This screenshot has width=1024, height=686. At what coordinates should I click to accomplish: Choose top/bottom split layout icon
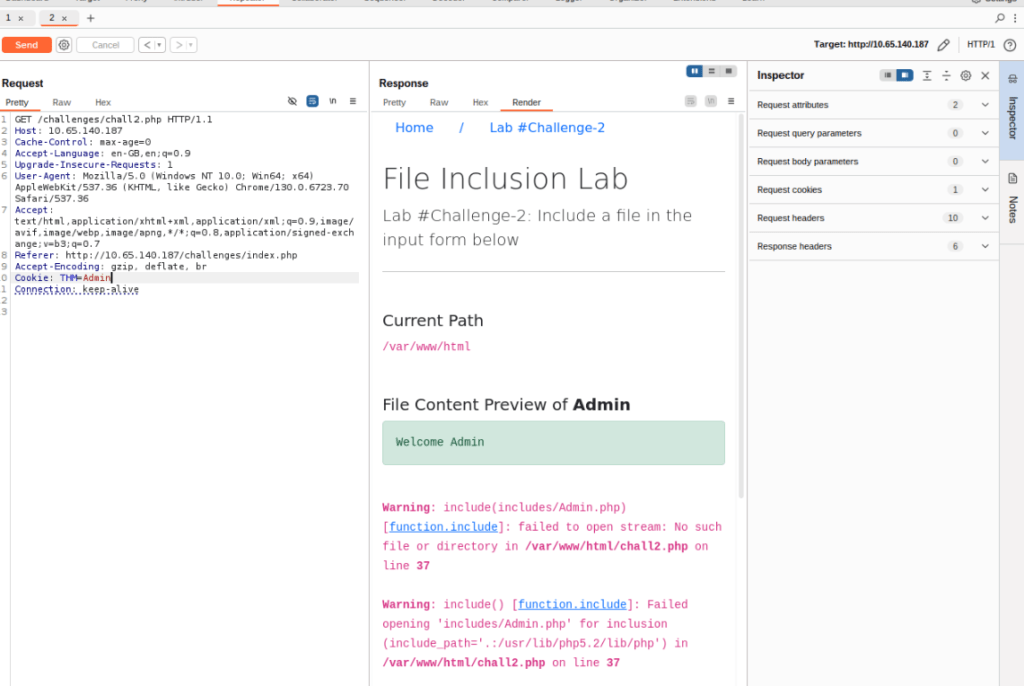coord(712,71)
